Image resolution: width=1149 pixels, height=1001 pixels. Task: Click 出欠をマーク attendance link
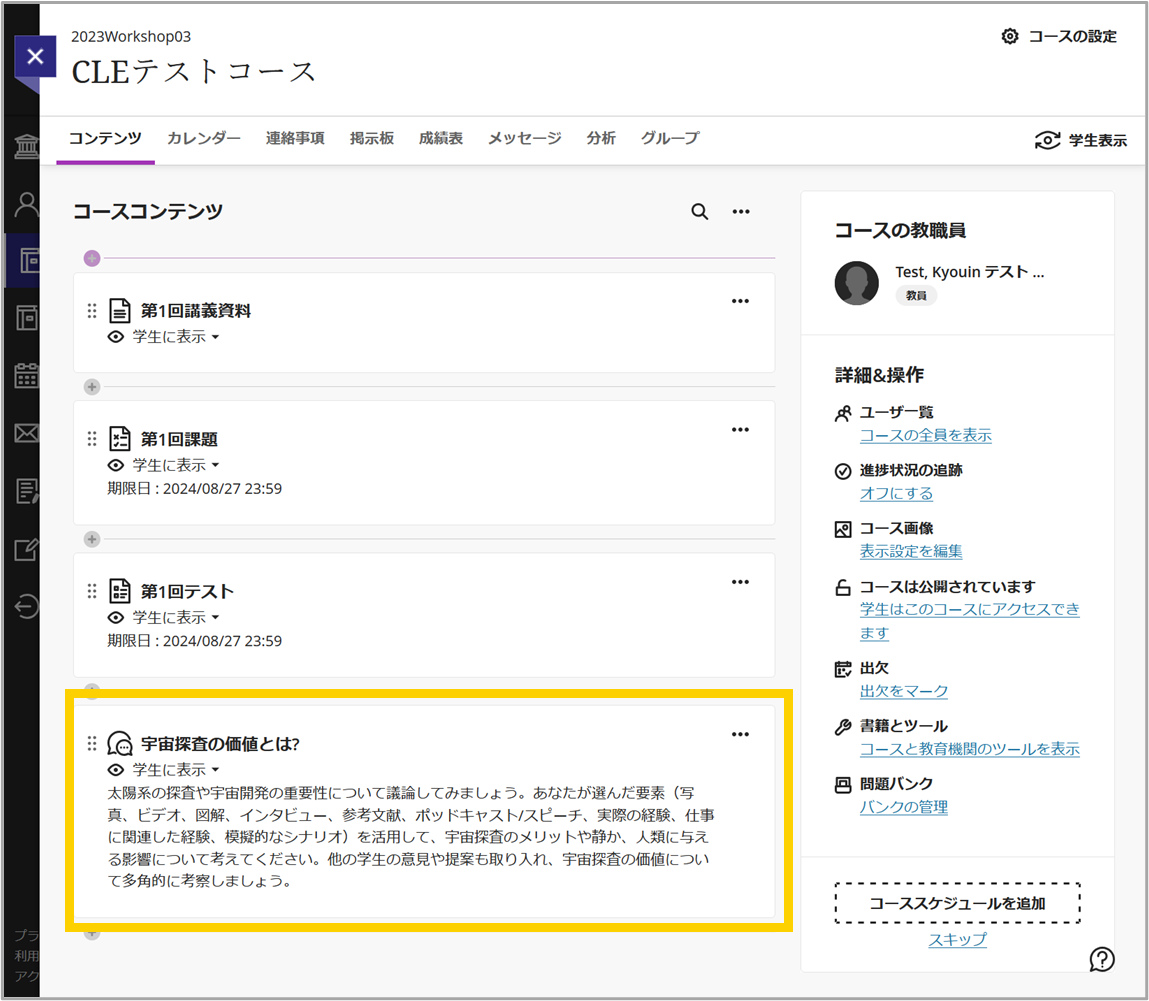click(x=904, y=691)
